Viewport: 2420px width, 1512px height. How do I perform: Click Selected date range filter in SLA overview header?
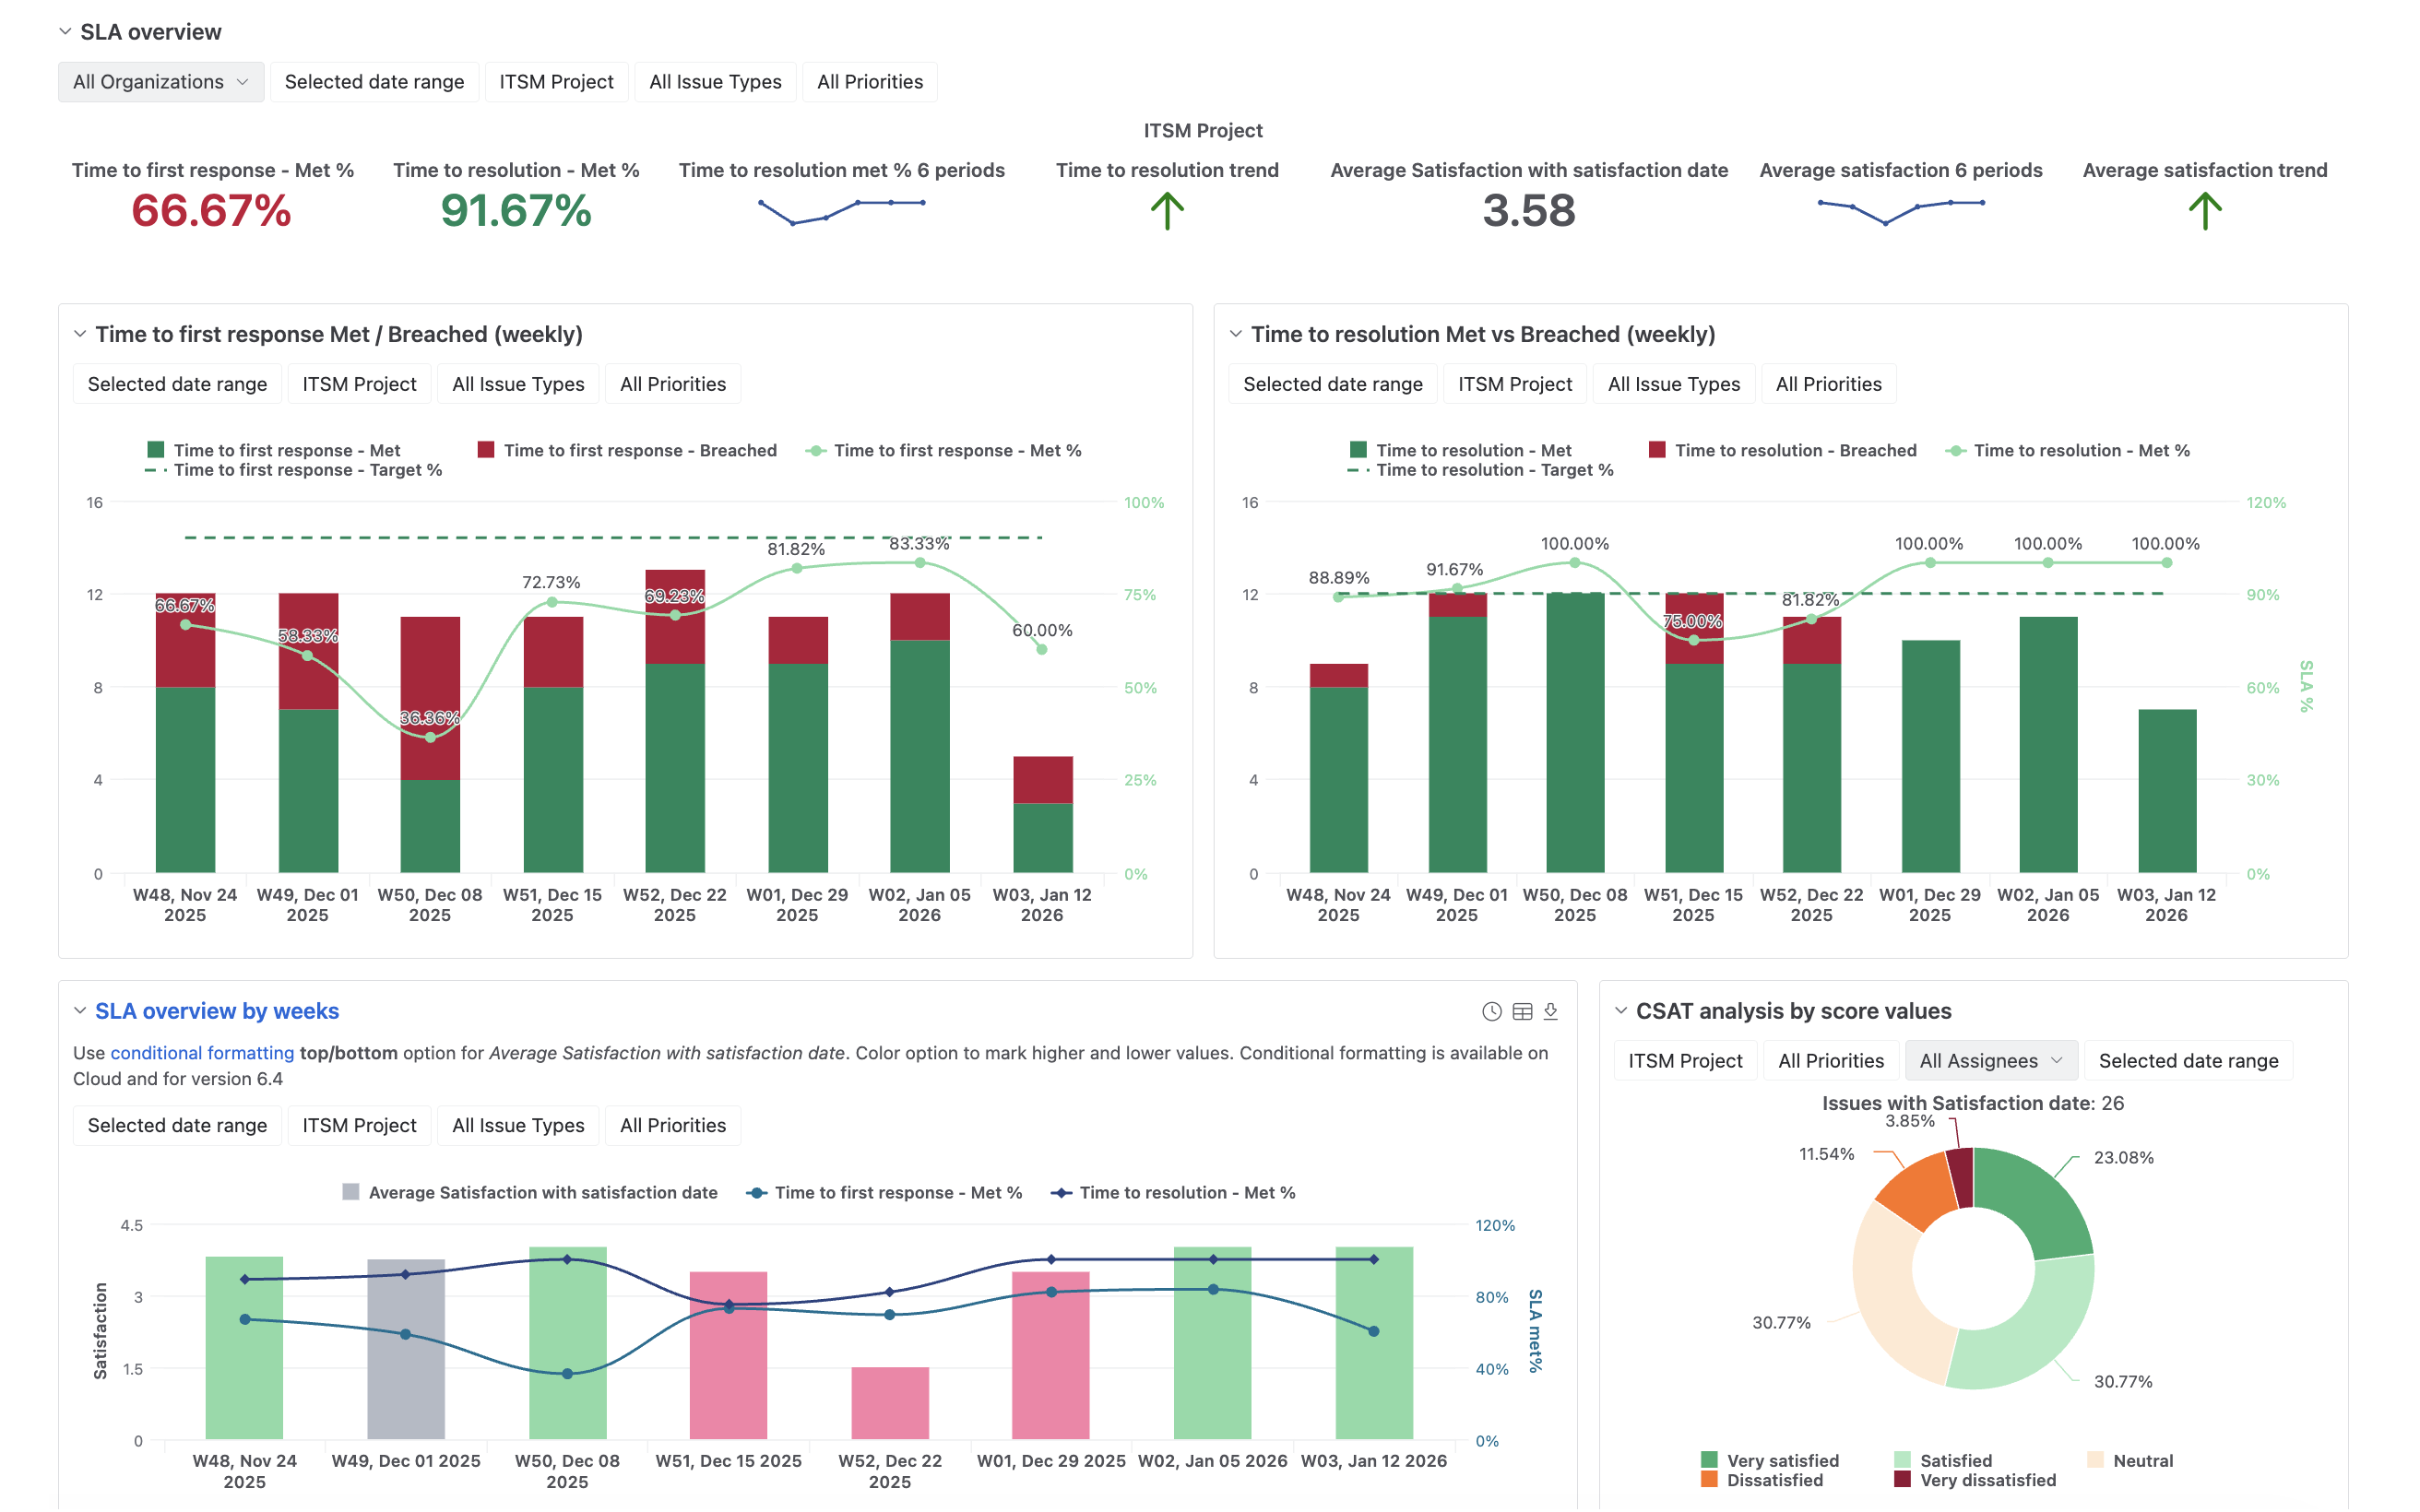pyautogui.click(x=374, y=82)
